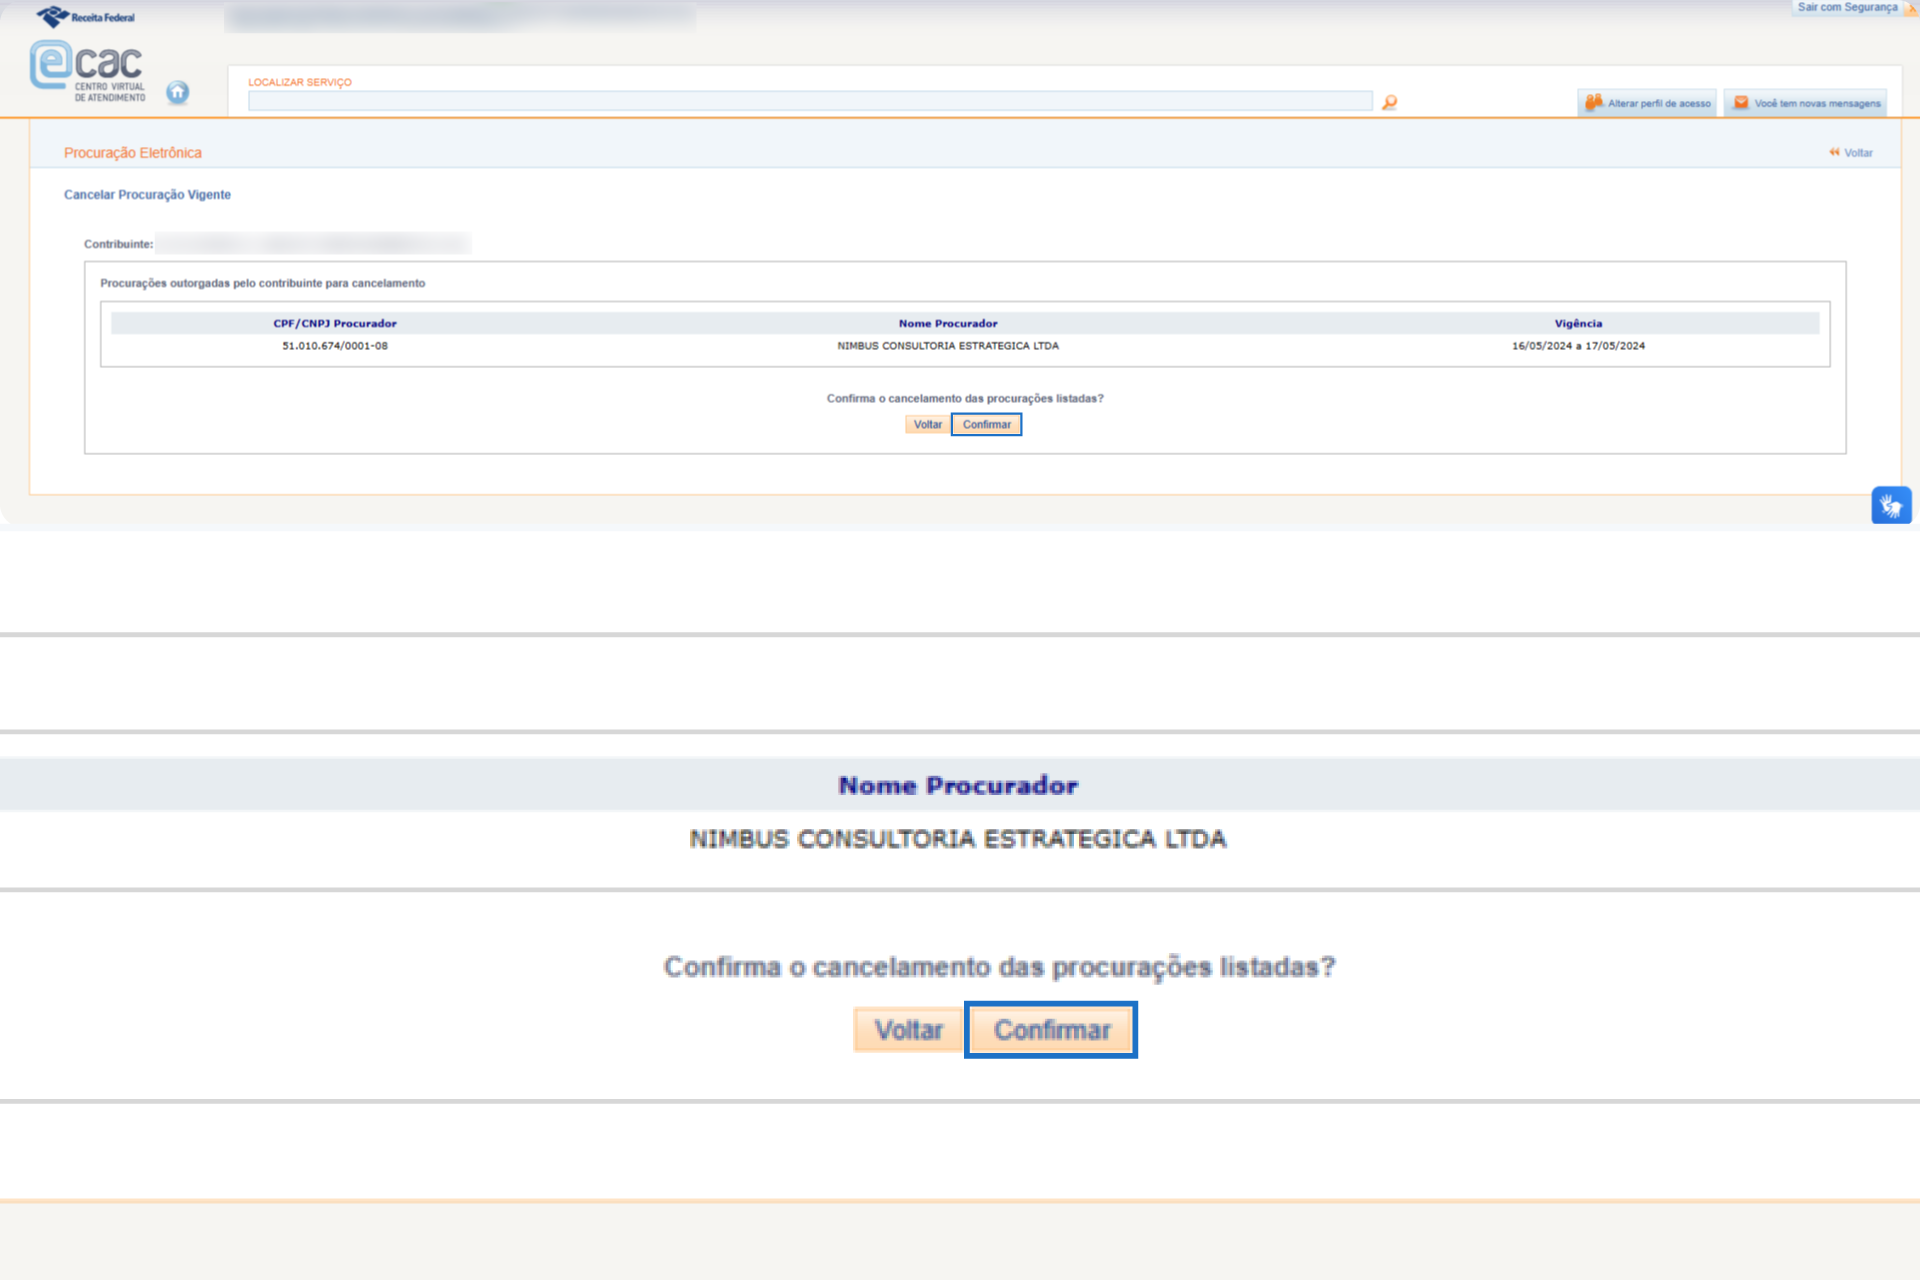The height and width of the screenshot is (1280, 1920).
Task: Click the magnifier search service icon
Action: [x=1389, y=102]
